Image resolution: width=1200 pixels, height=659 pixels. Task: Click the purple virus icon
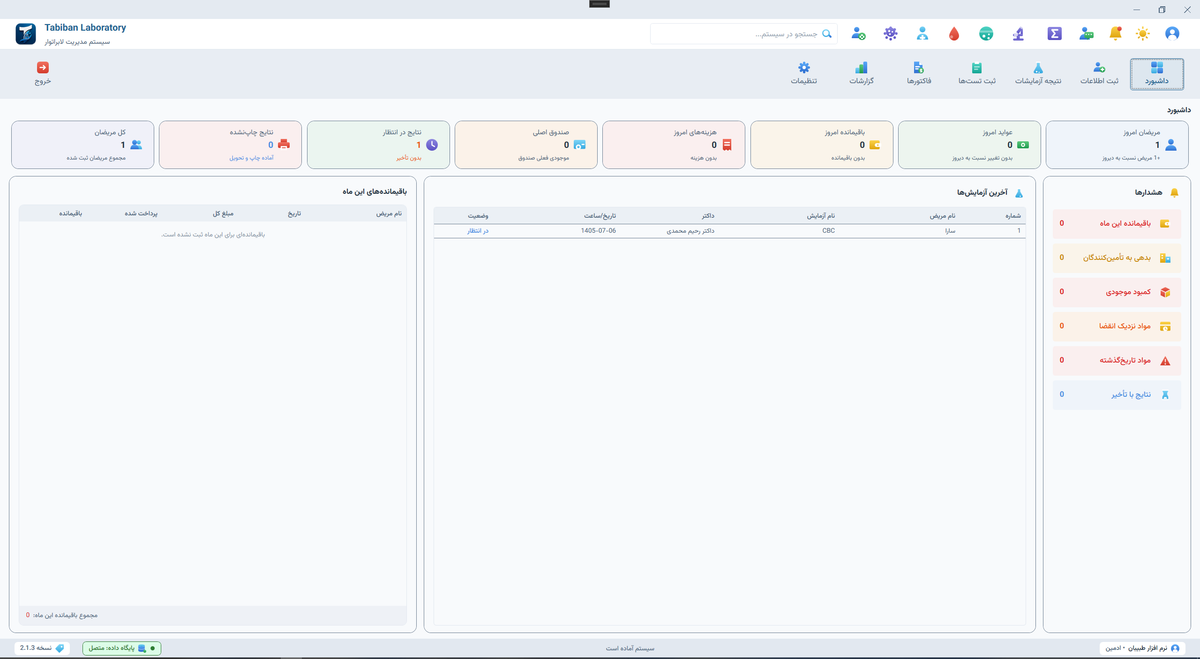point(890,34)
